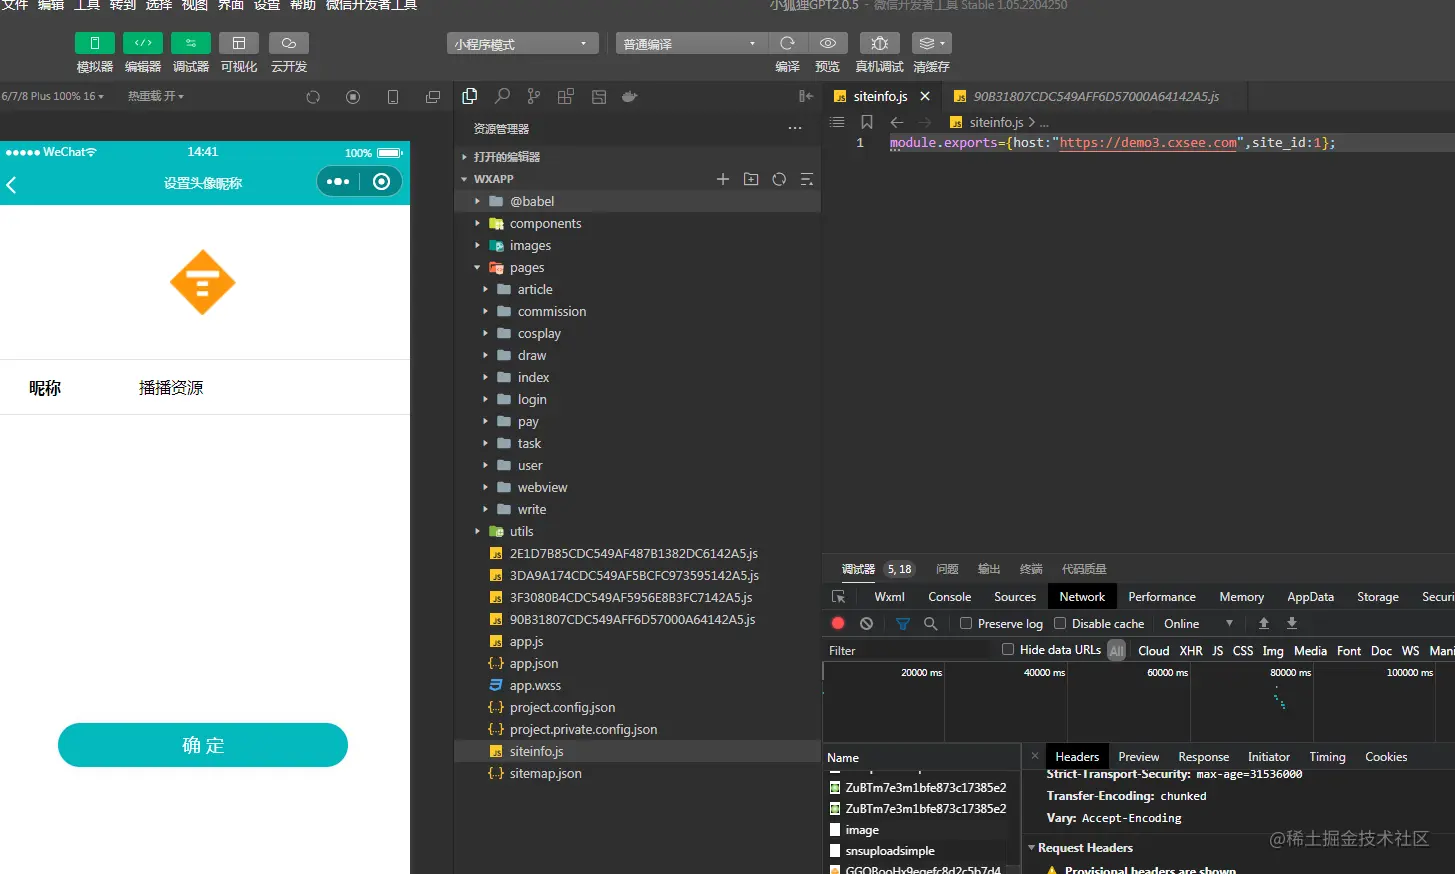Click the 确定 button in simulator
The image size is (1455, 874).
pos(203,745)
